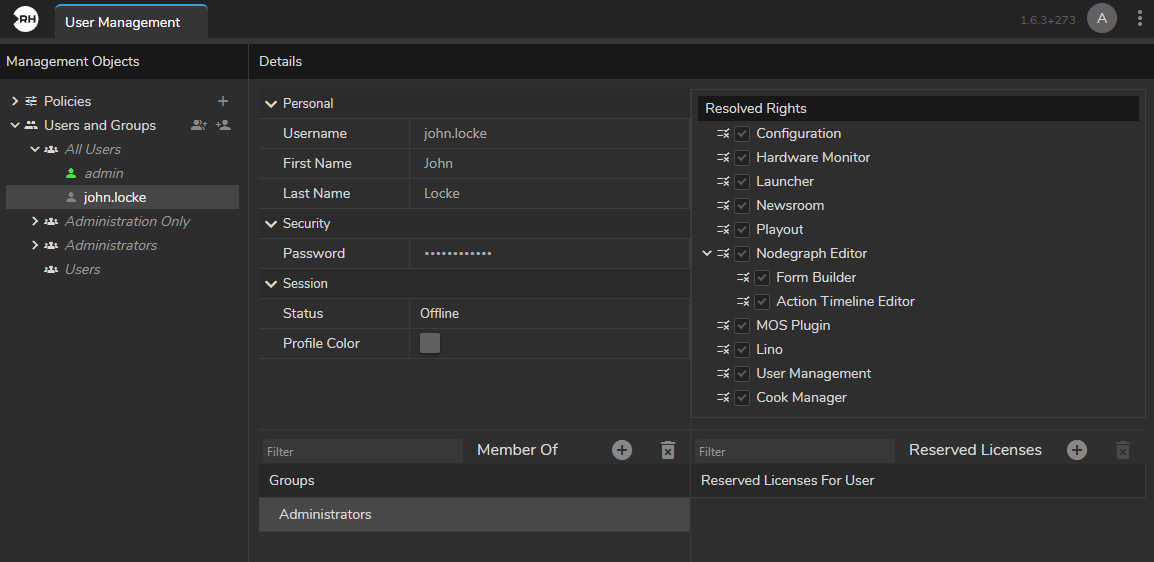
Task: Add a group in Member Of
Action: pyautogui.click(x=622, y=450)
